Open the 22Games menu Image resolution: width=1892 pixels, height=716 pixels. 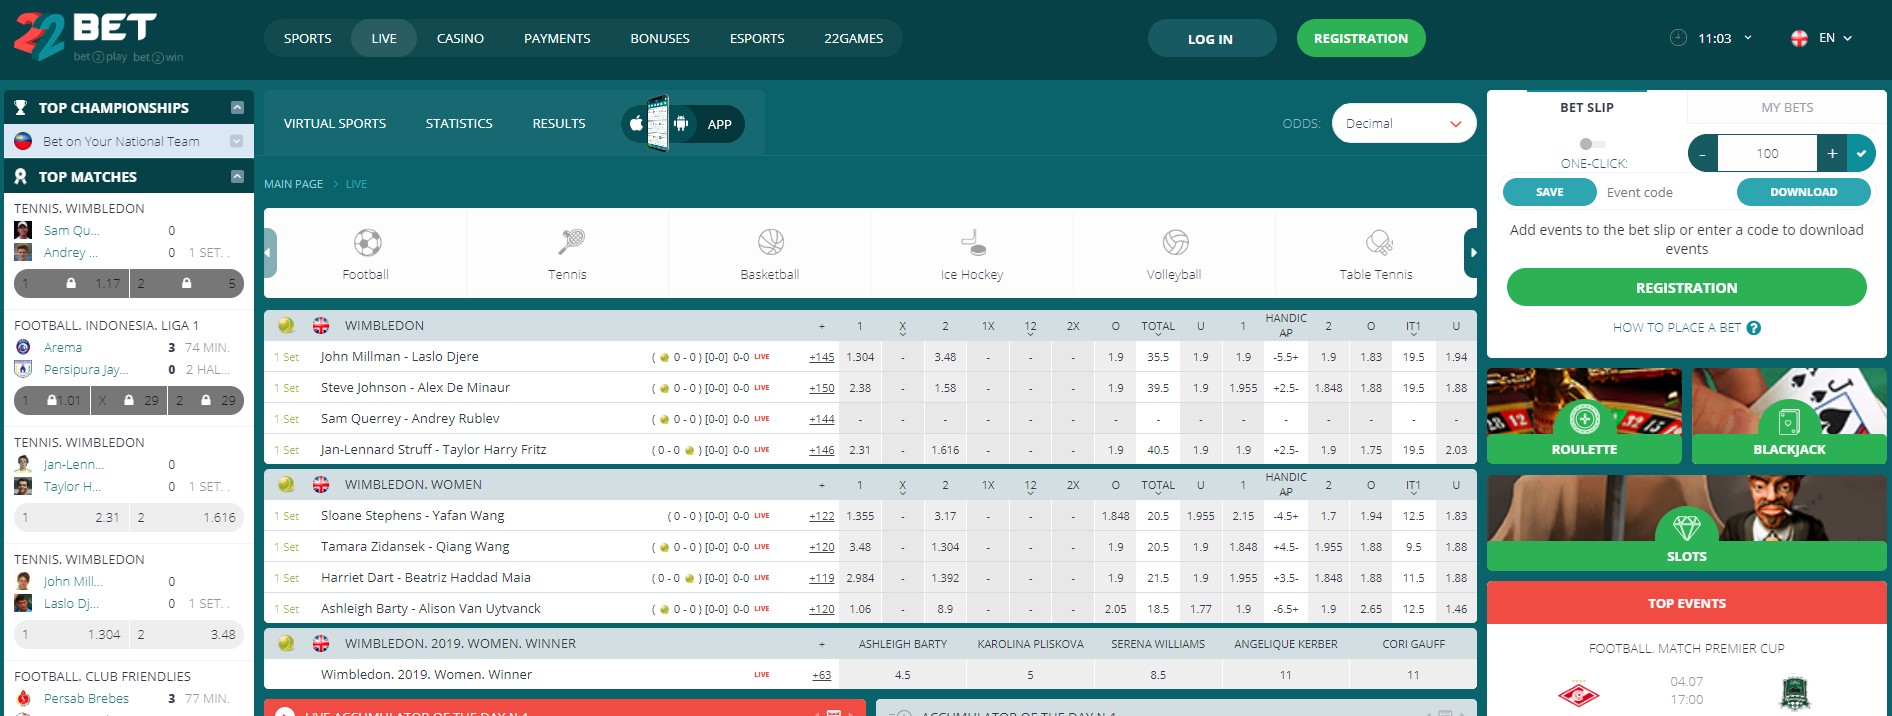854,38
